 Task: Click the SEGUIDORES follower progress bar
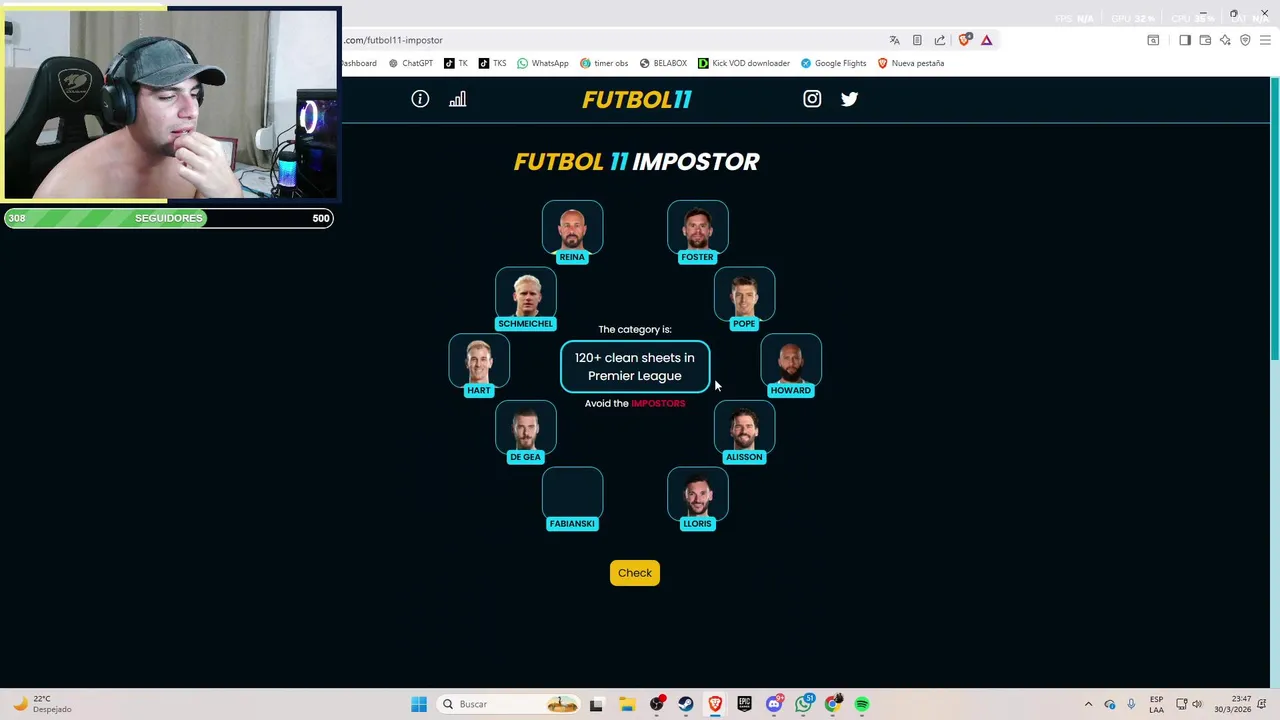[x=168, y=218]
